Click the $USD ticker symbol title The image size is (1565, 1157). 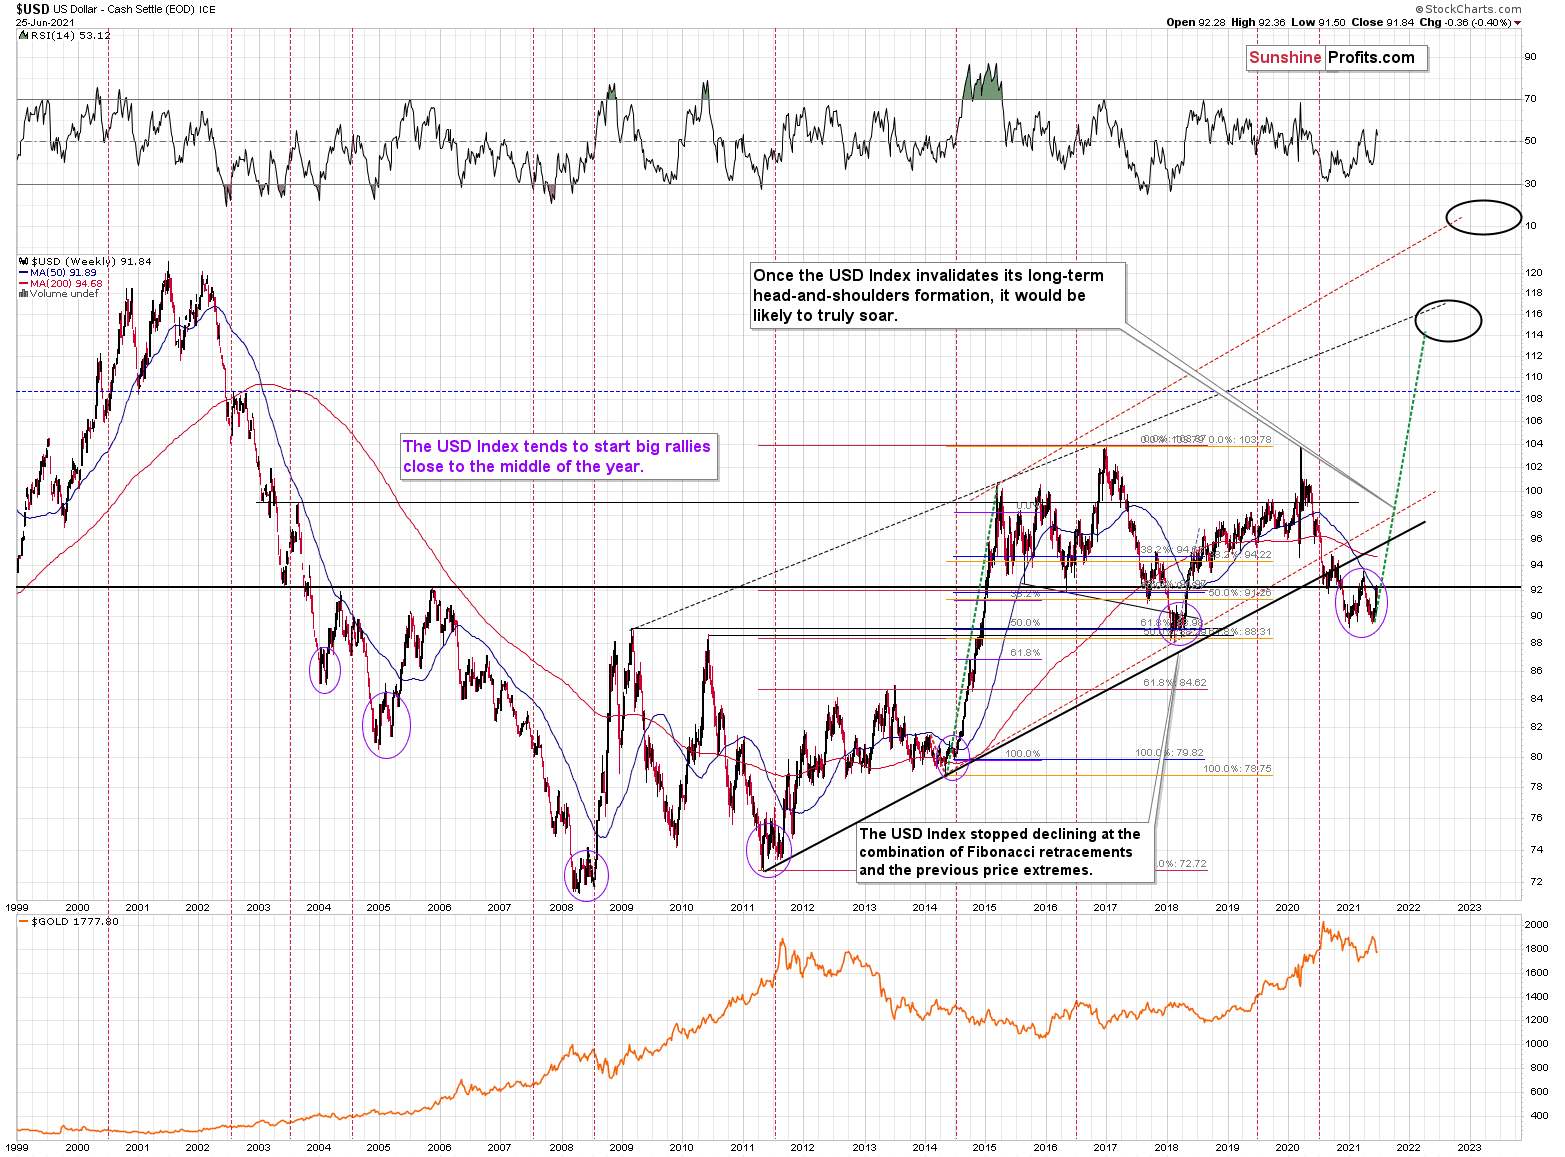pos(32,9)
